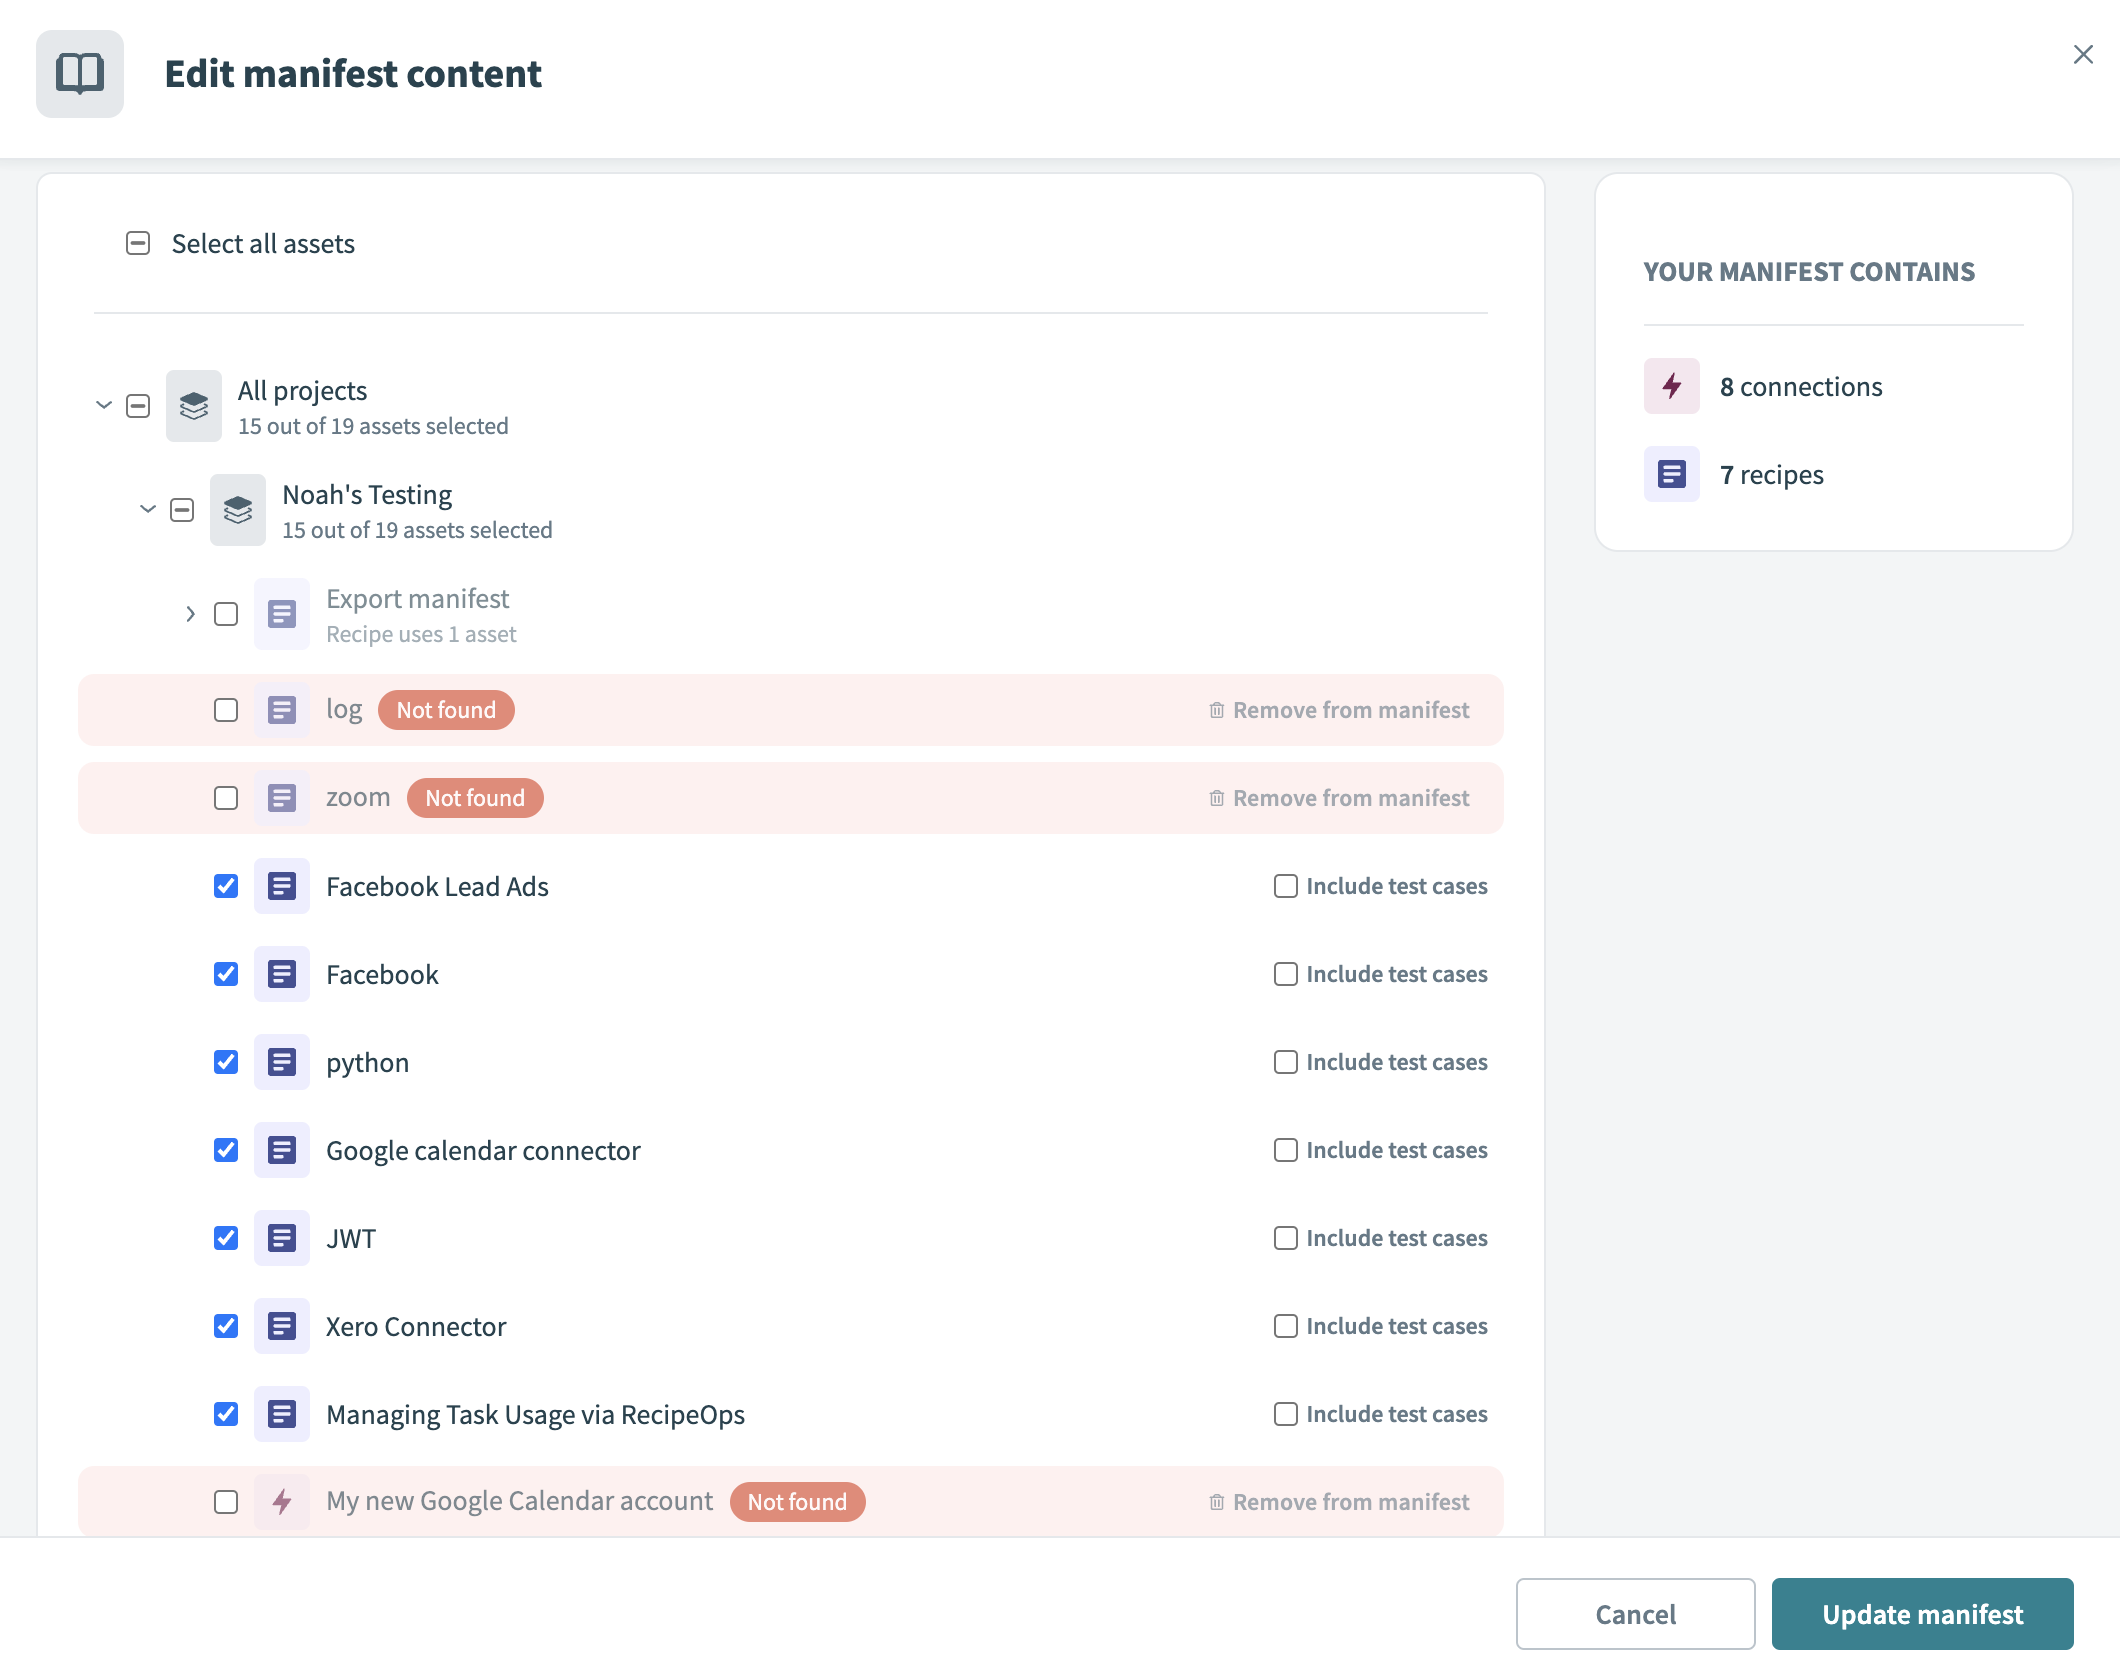This screenshot has height=1680, width=2120.
Task: Click the Update manifest button
Action: pos(1921,1614)
